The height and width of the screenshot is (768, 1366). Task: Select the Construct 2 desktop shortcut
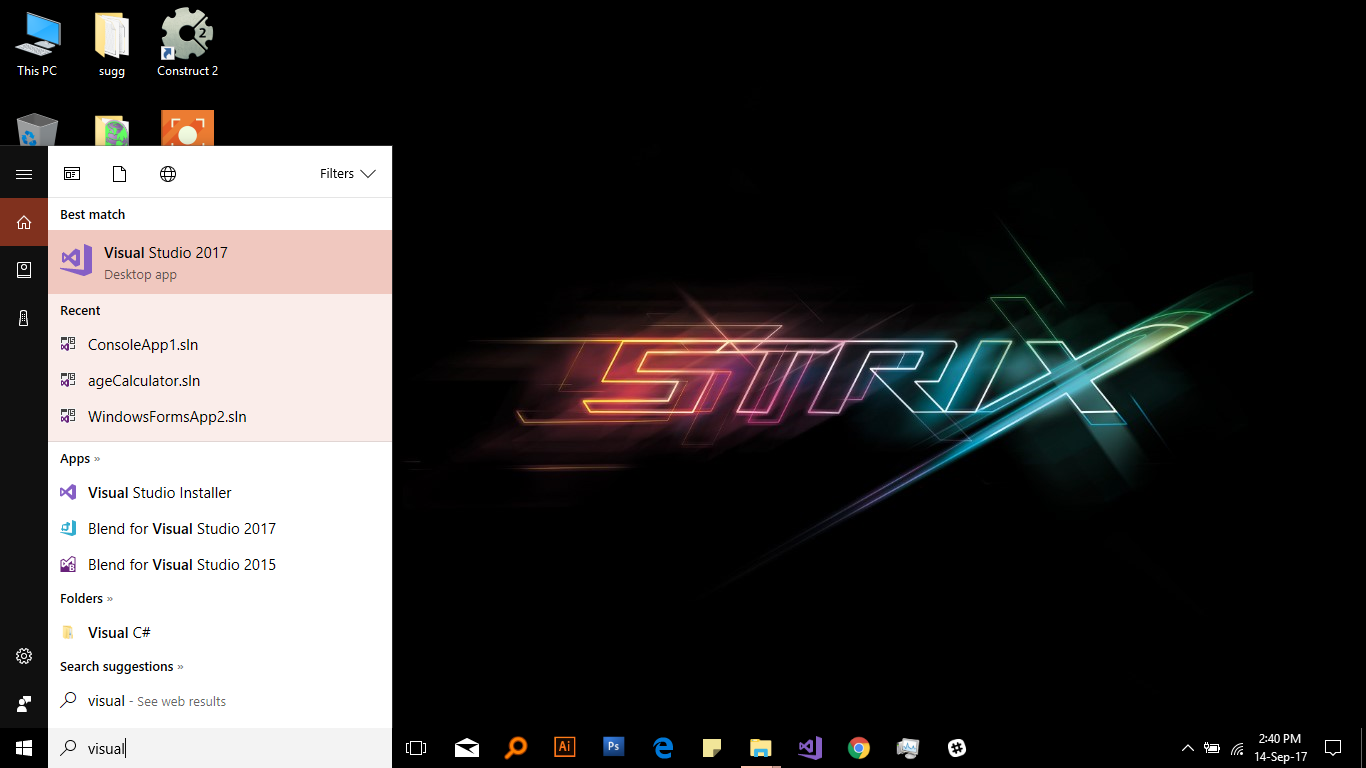click(187, 45)
